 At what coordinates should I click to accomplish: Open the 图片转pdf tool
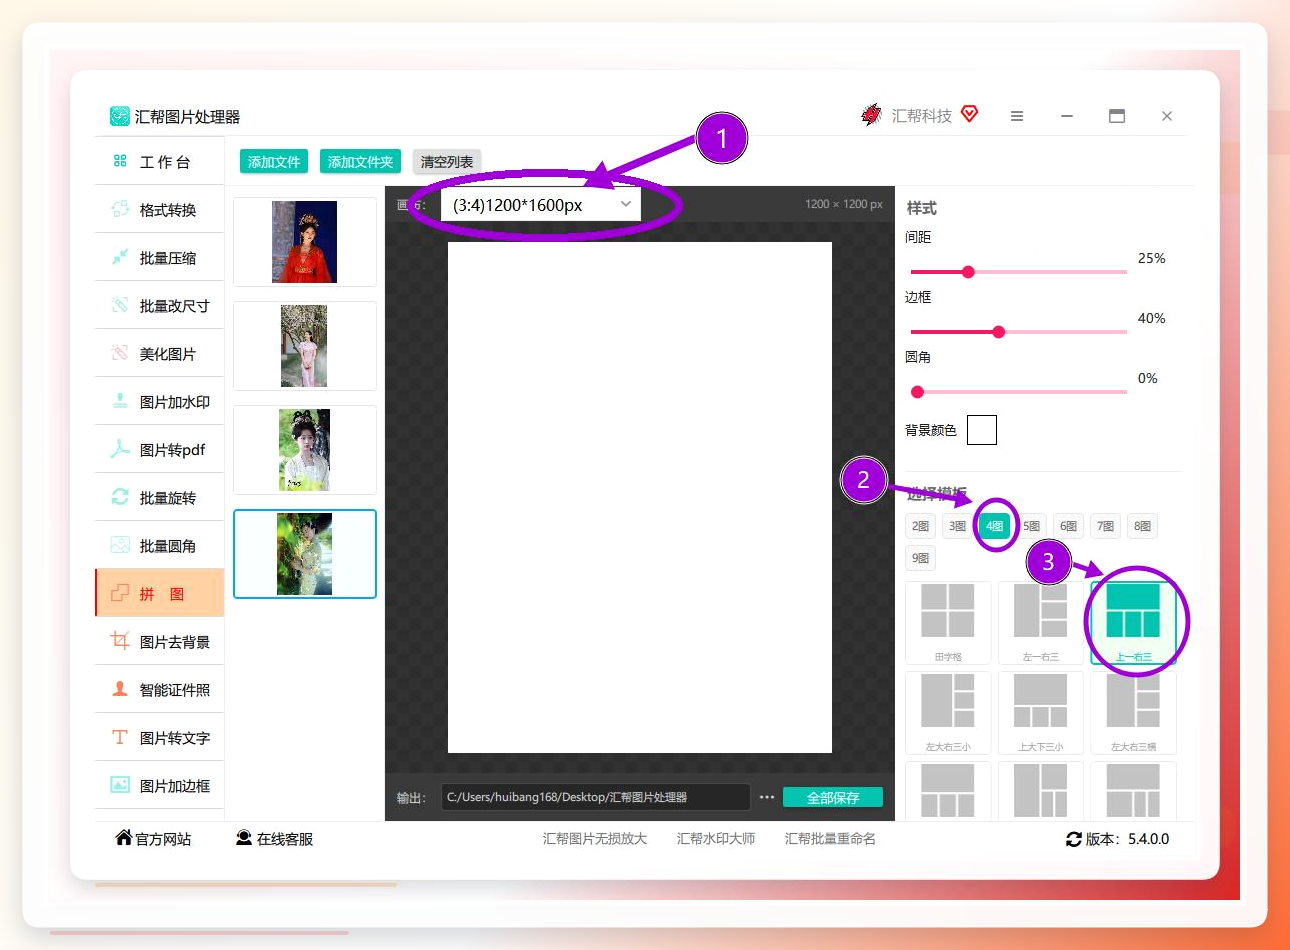[159, 450]
